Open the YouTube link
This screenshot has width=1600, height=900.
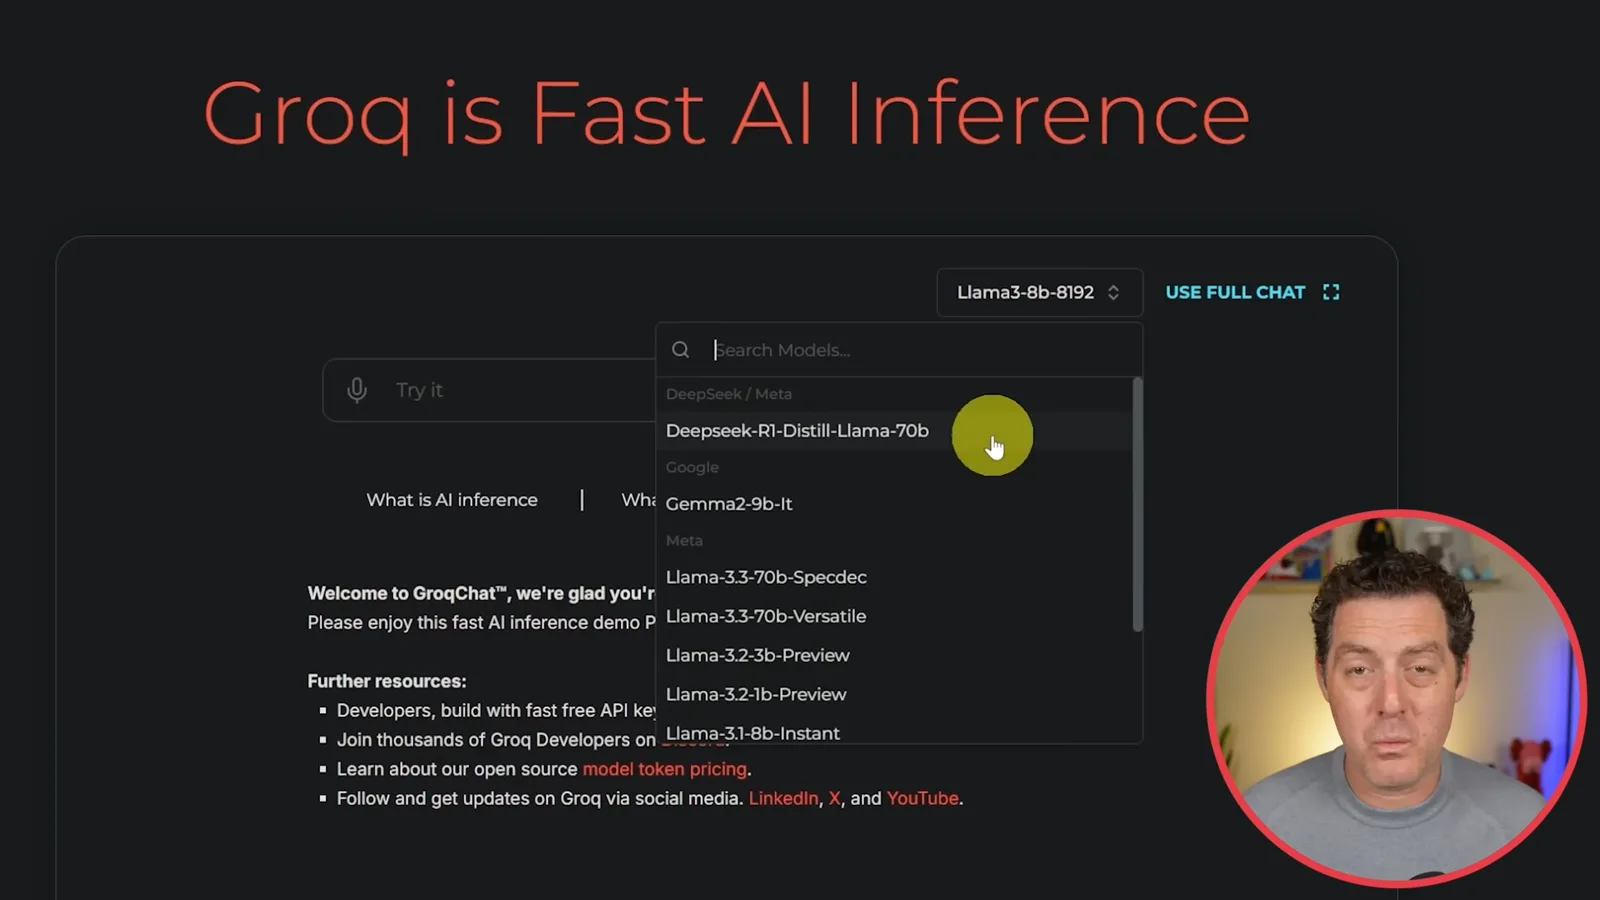(x=923, y=798)
